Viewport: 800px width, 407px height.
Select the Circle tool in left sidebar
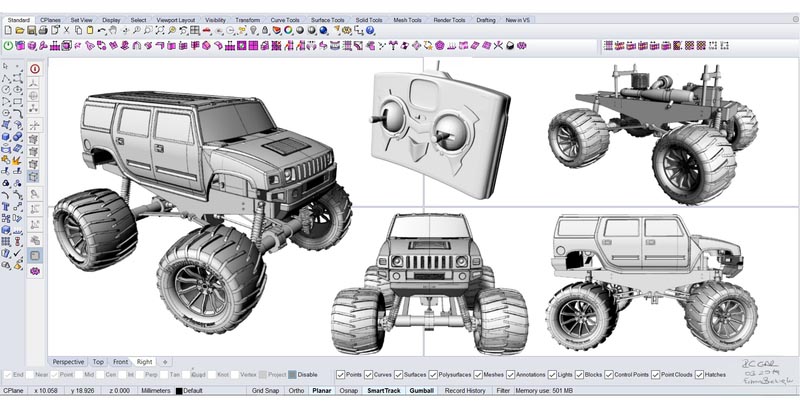pos(6,89)
